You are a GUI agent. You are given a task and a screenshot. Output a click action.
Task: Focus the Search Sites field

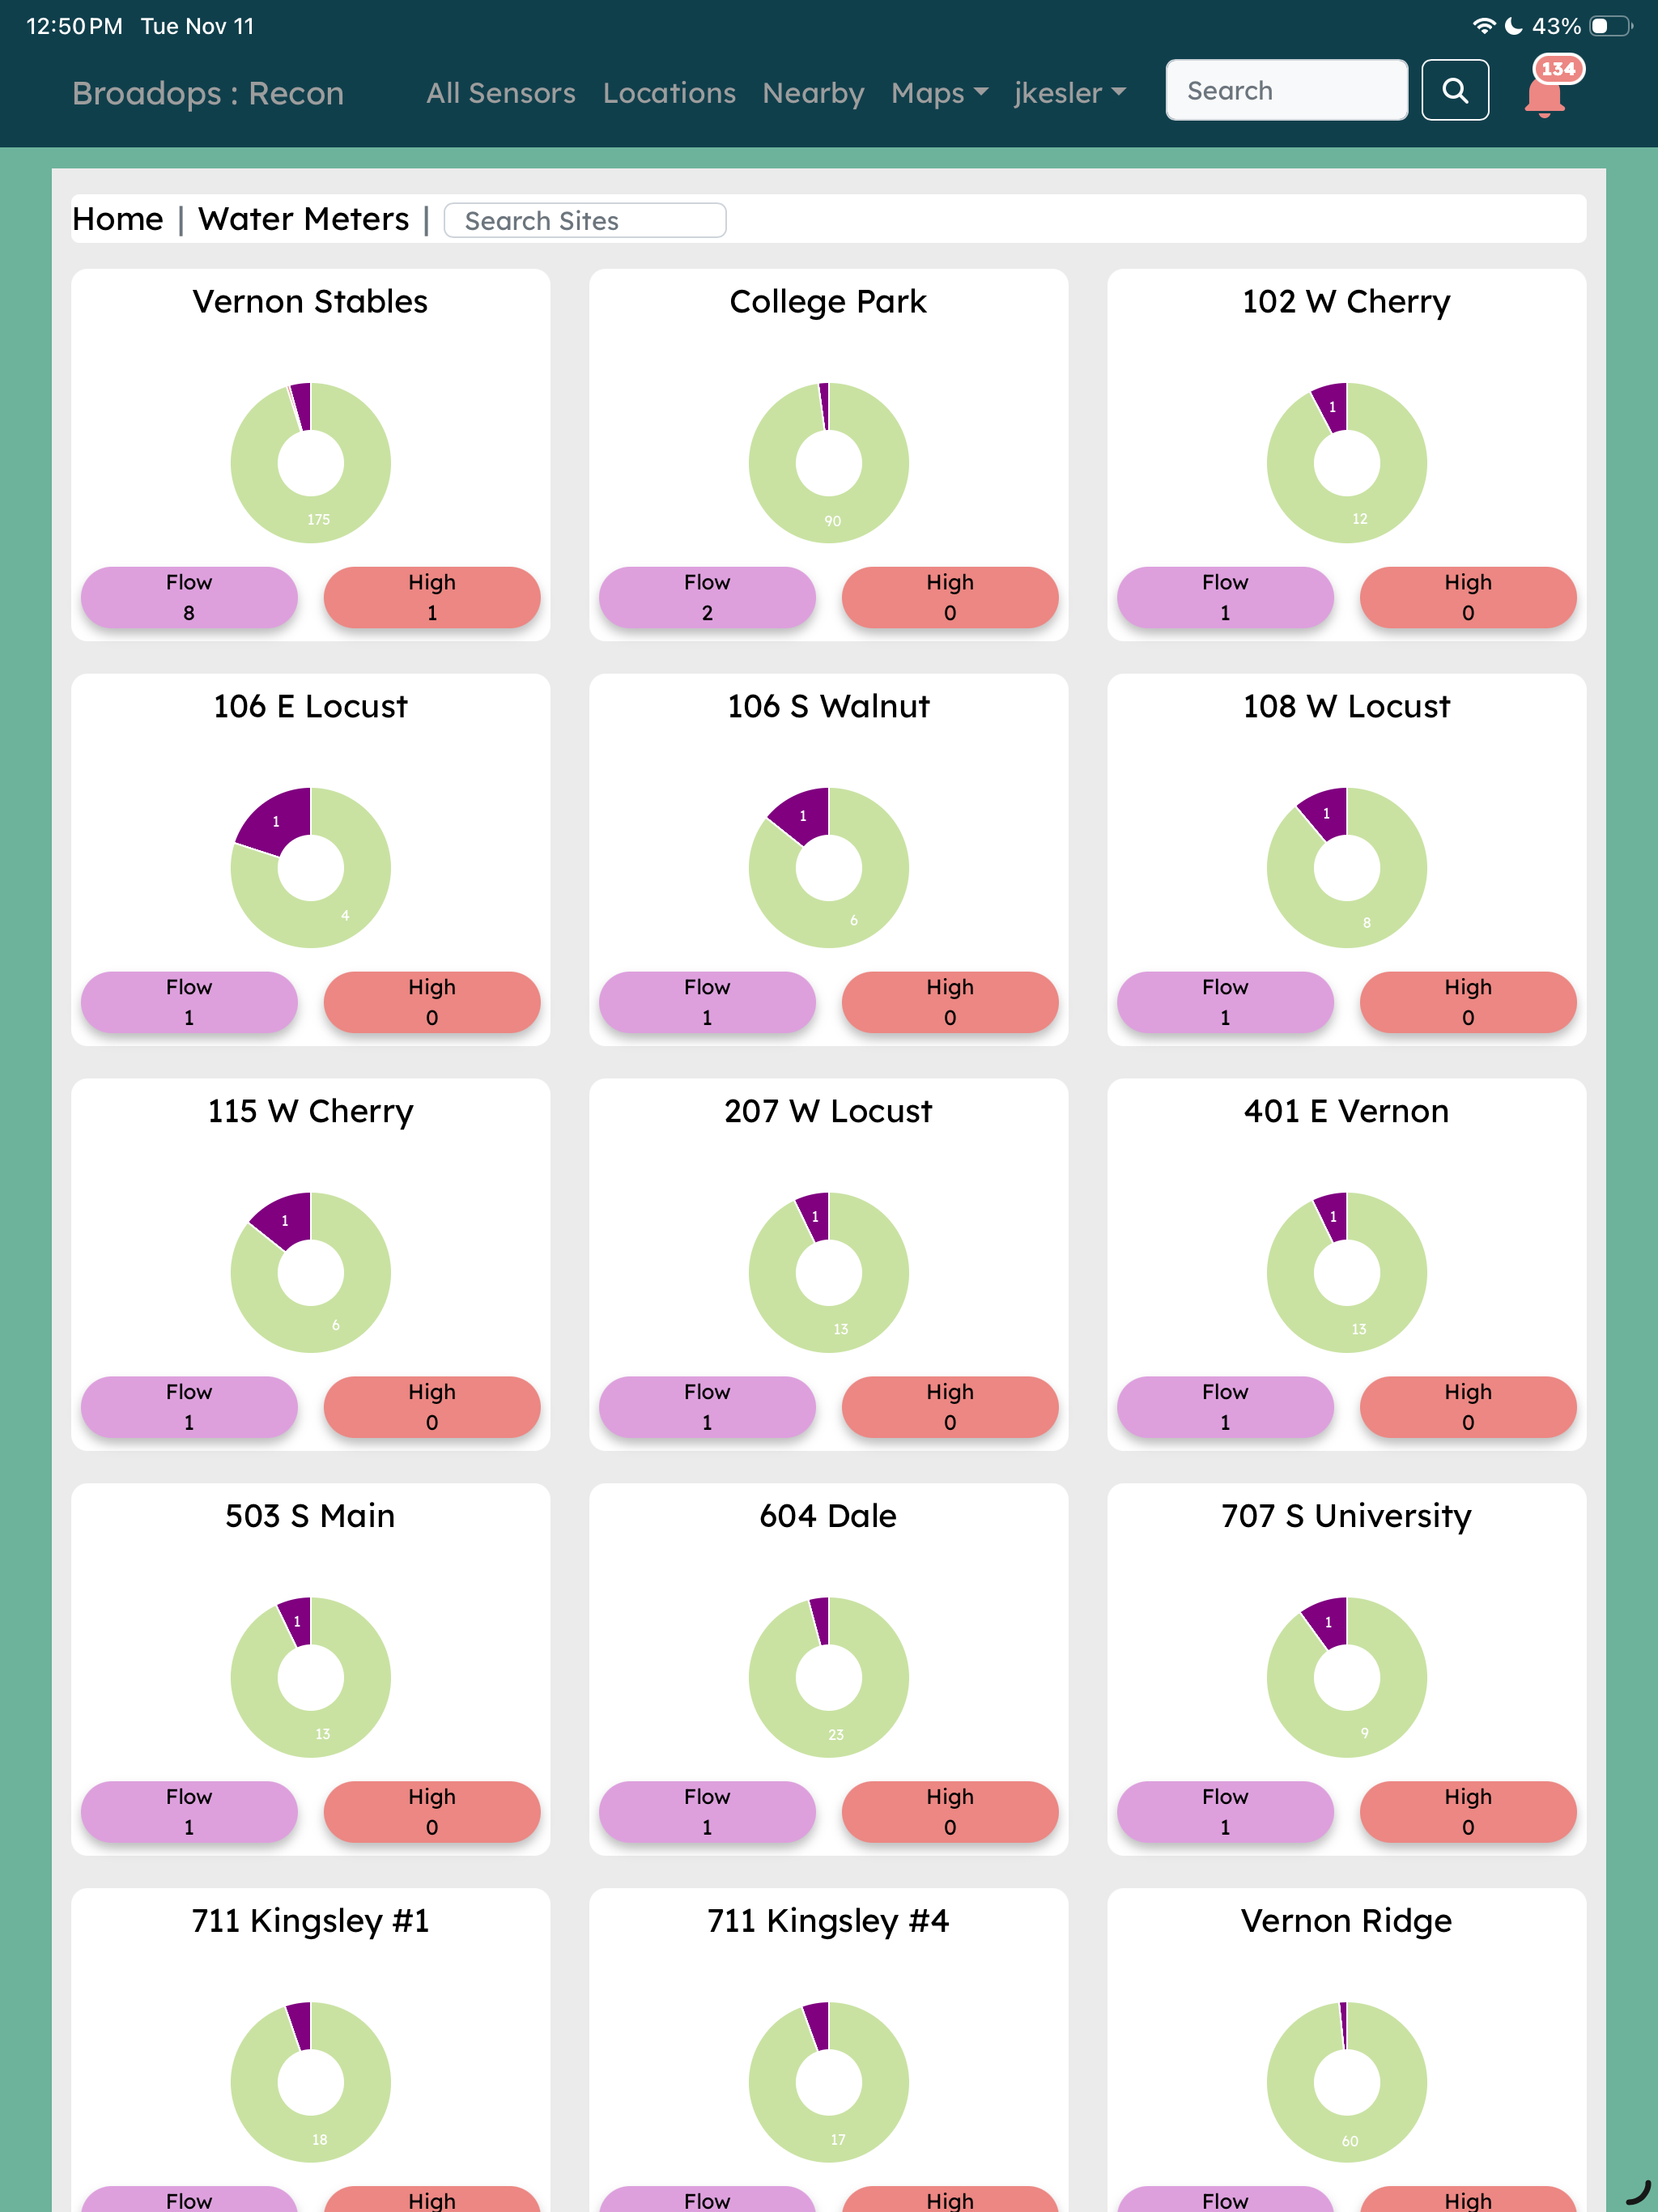pyautogui.click(x=585, y=221)
